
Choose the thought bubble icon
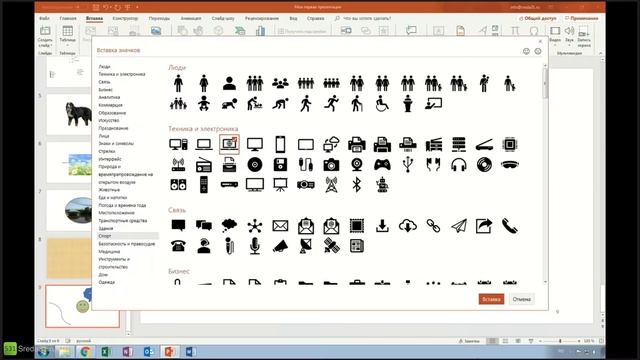tap(229, 226)
